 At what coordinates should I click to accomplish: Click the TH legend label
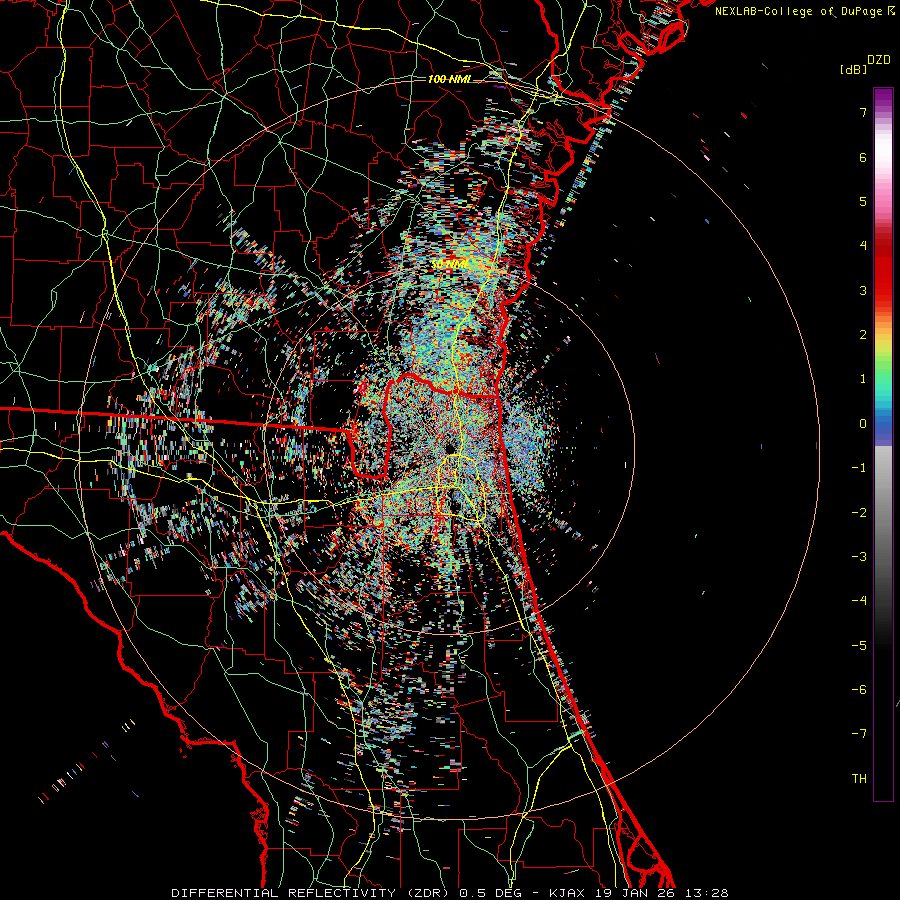point(859,779)
